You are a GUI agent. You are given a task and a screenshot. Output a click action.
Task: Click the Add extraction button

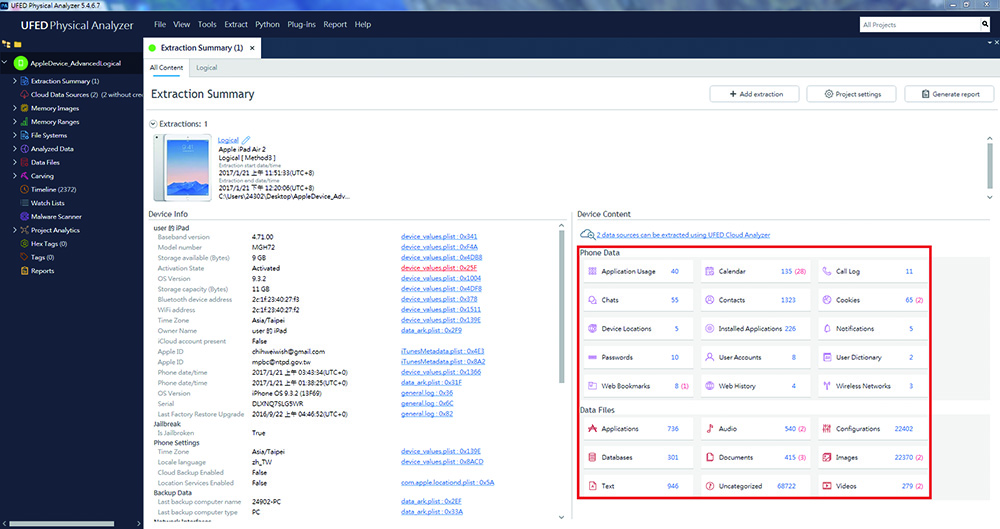pyautogui.click(x=756, y=94)
